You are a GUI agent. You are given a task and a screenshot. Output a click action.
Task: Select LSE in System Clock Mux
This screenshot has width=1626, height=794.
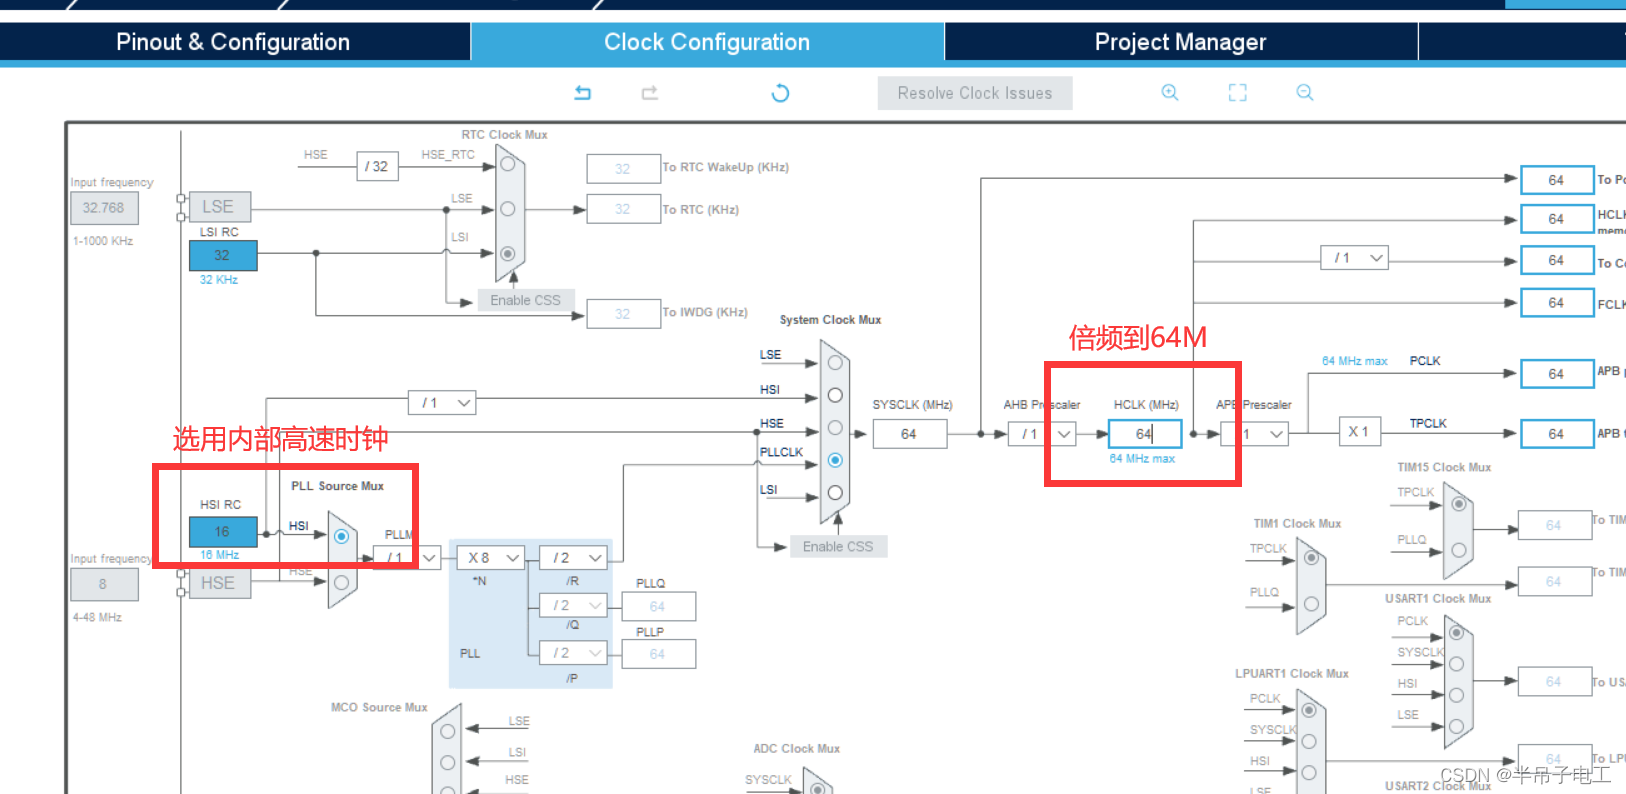[x=835, y=363]
